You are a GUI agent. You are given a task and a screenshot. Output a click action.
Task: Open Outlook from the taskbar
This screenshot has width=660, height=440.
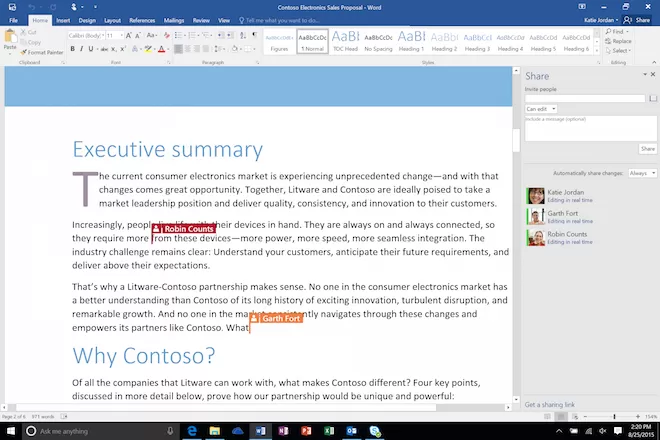pos(352,431)
